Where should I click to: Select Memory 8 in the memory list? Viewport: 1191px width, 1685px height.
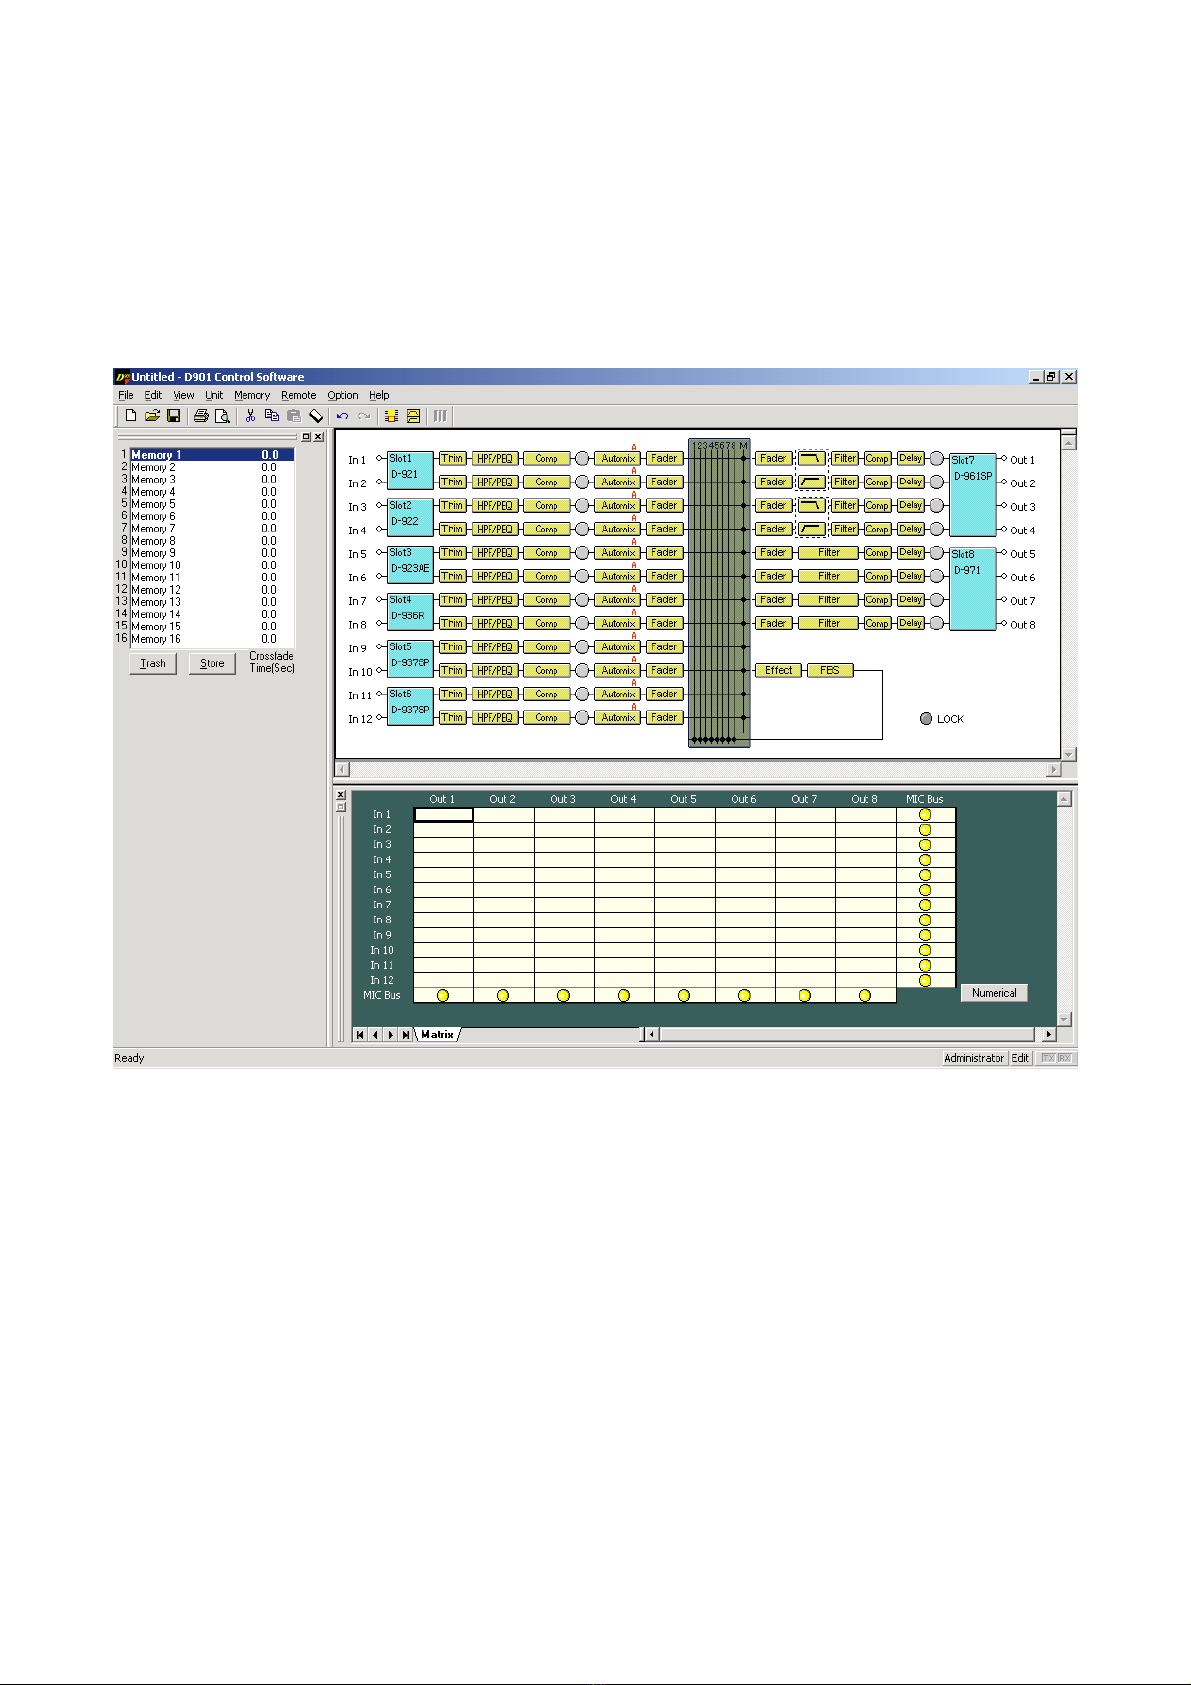[x=212, y=541]
